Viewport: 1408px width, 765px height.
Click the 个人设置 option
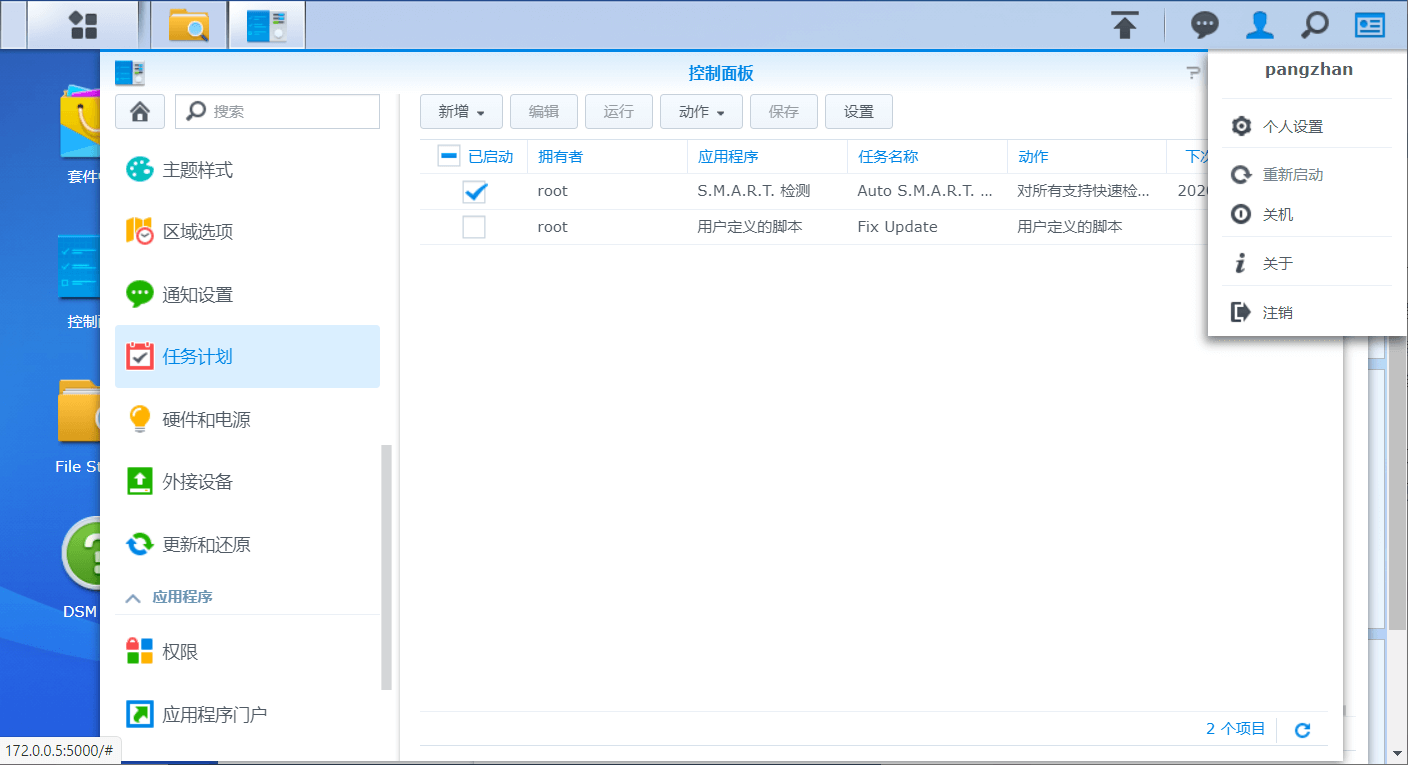point(1294,125)
